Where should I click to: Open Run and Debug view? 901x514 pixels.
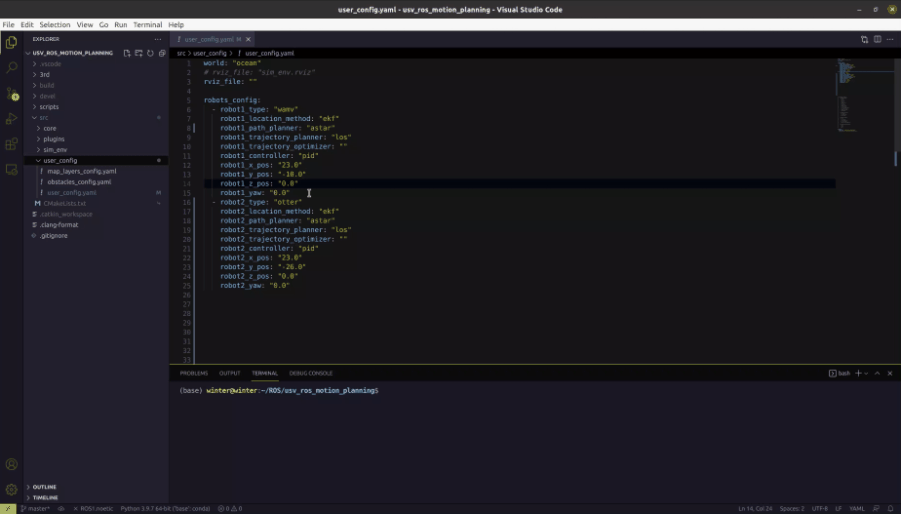click(x=11, y=119)
